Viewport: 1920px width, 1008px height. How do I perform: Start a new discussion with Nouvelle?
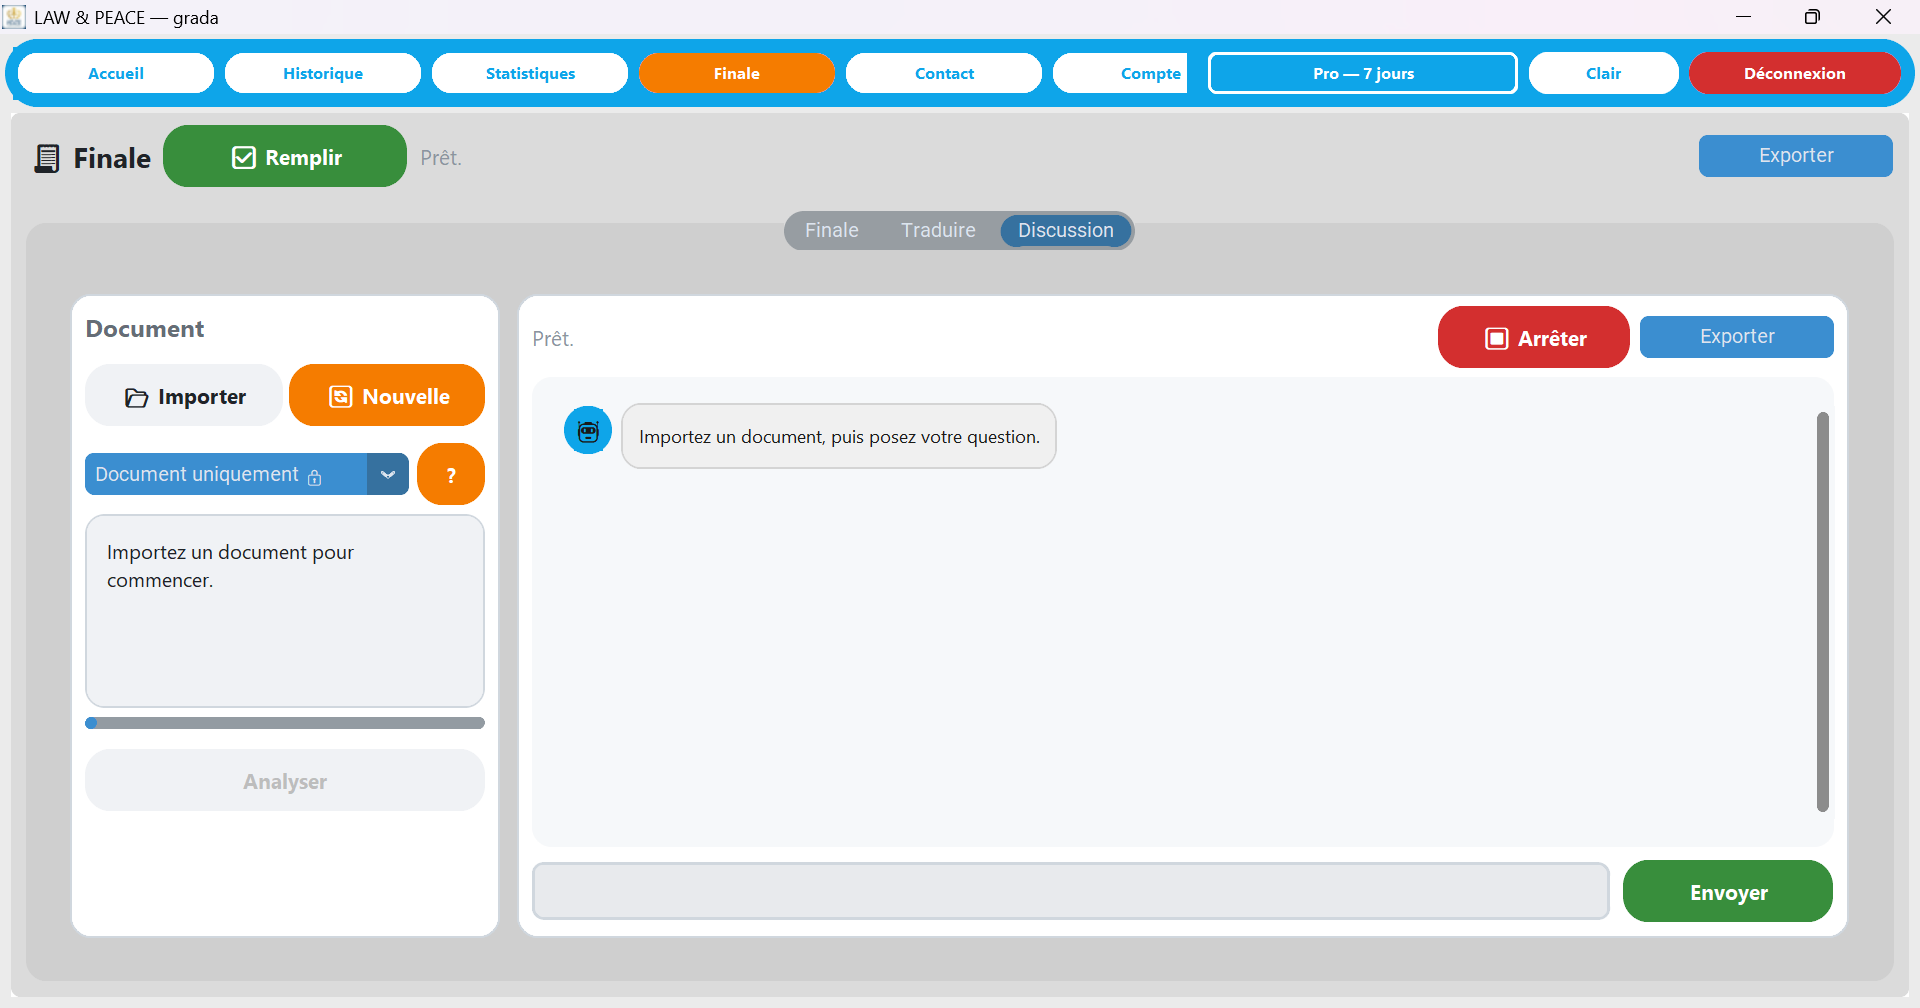(x=387, y=395)
